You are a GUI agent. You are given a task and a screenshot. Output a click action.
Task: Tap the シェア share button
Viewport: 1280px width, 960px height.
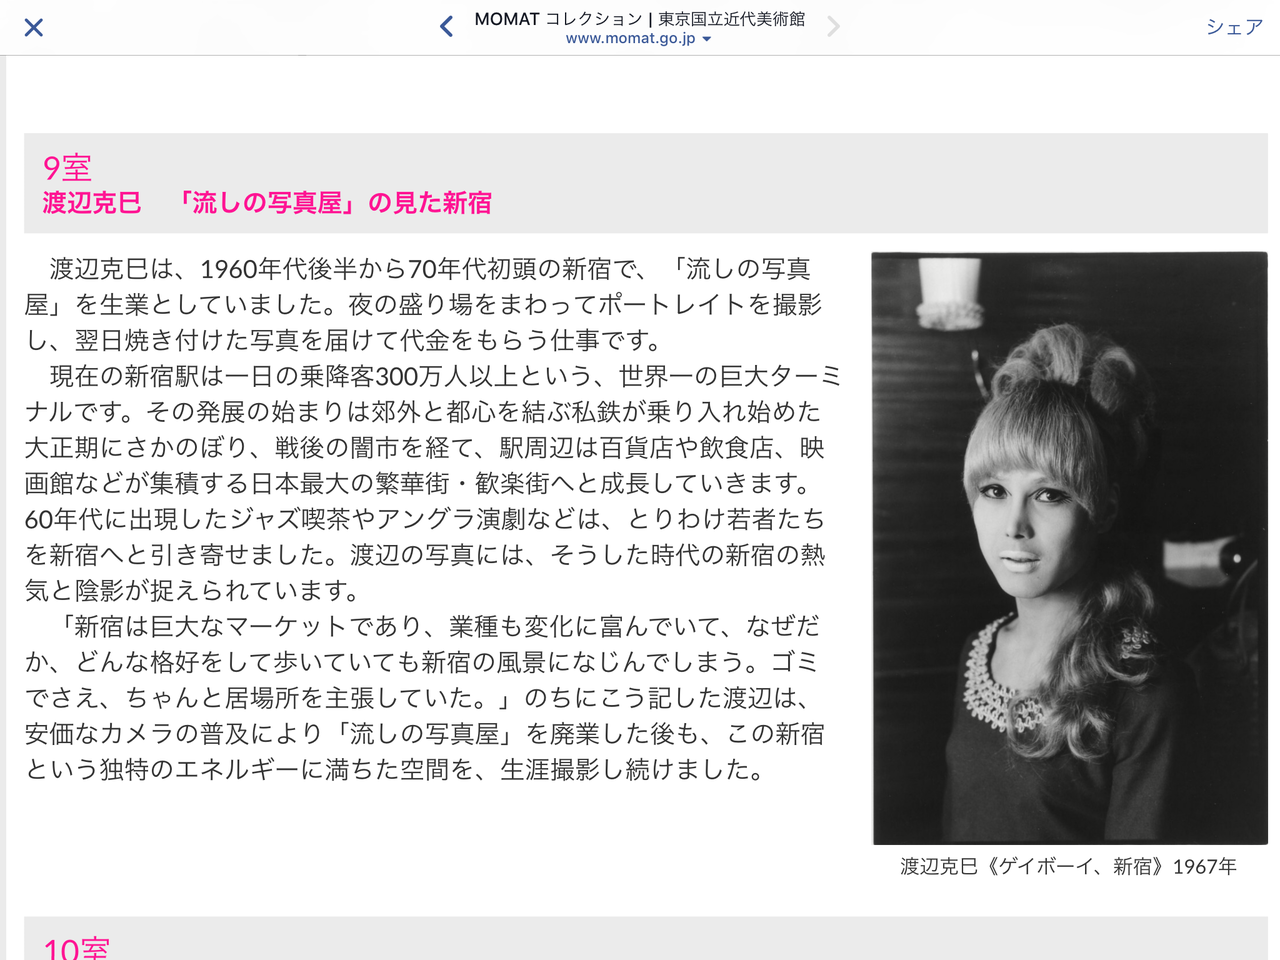[x=1234, y=27]
